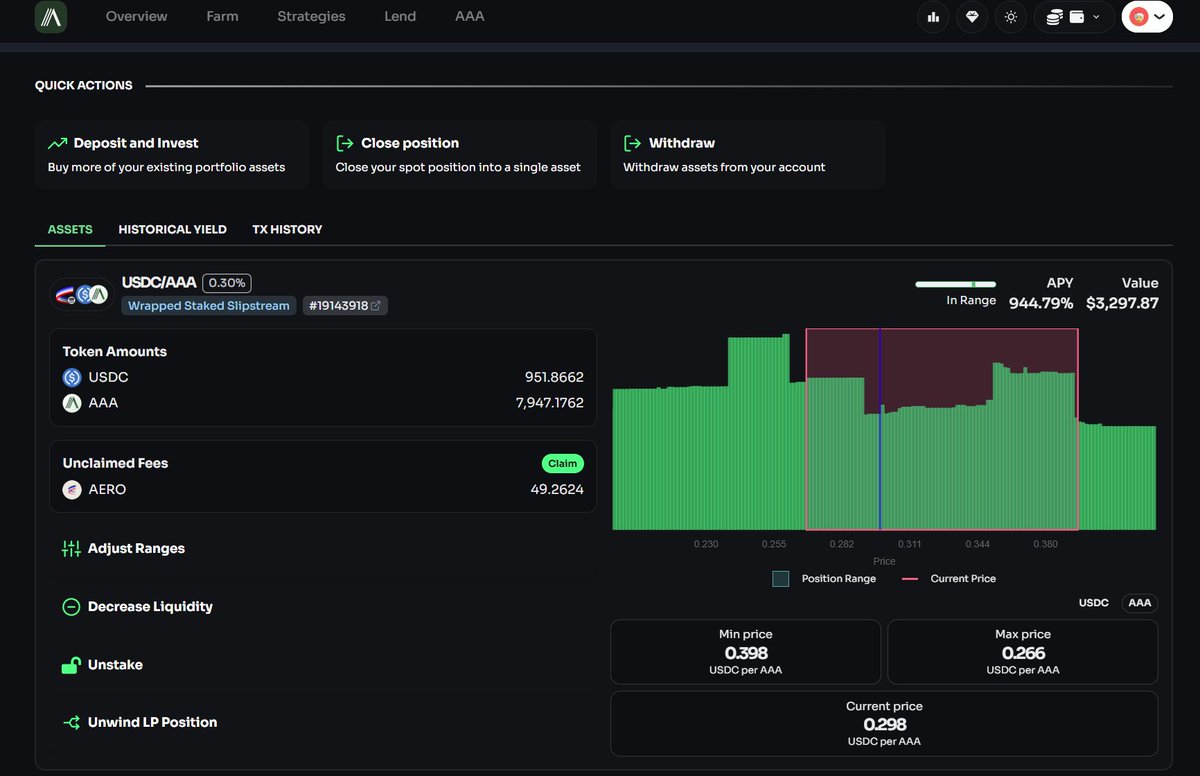Select Decrease Liquidity option

[150, 607]
